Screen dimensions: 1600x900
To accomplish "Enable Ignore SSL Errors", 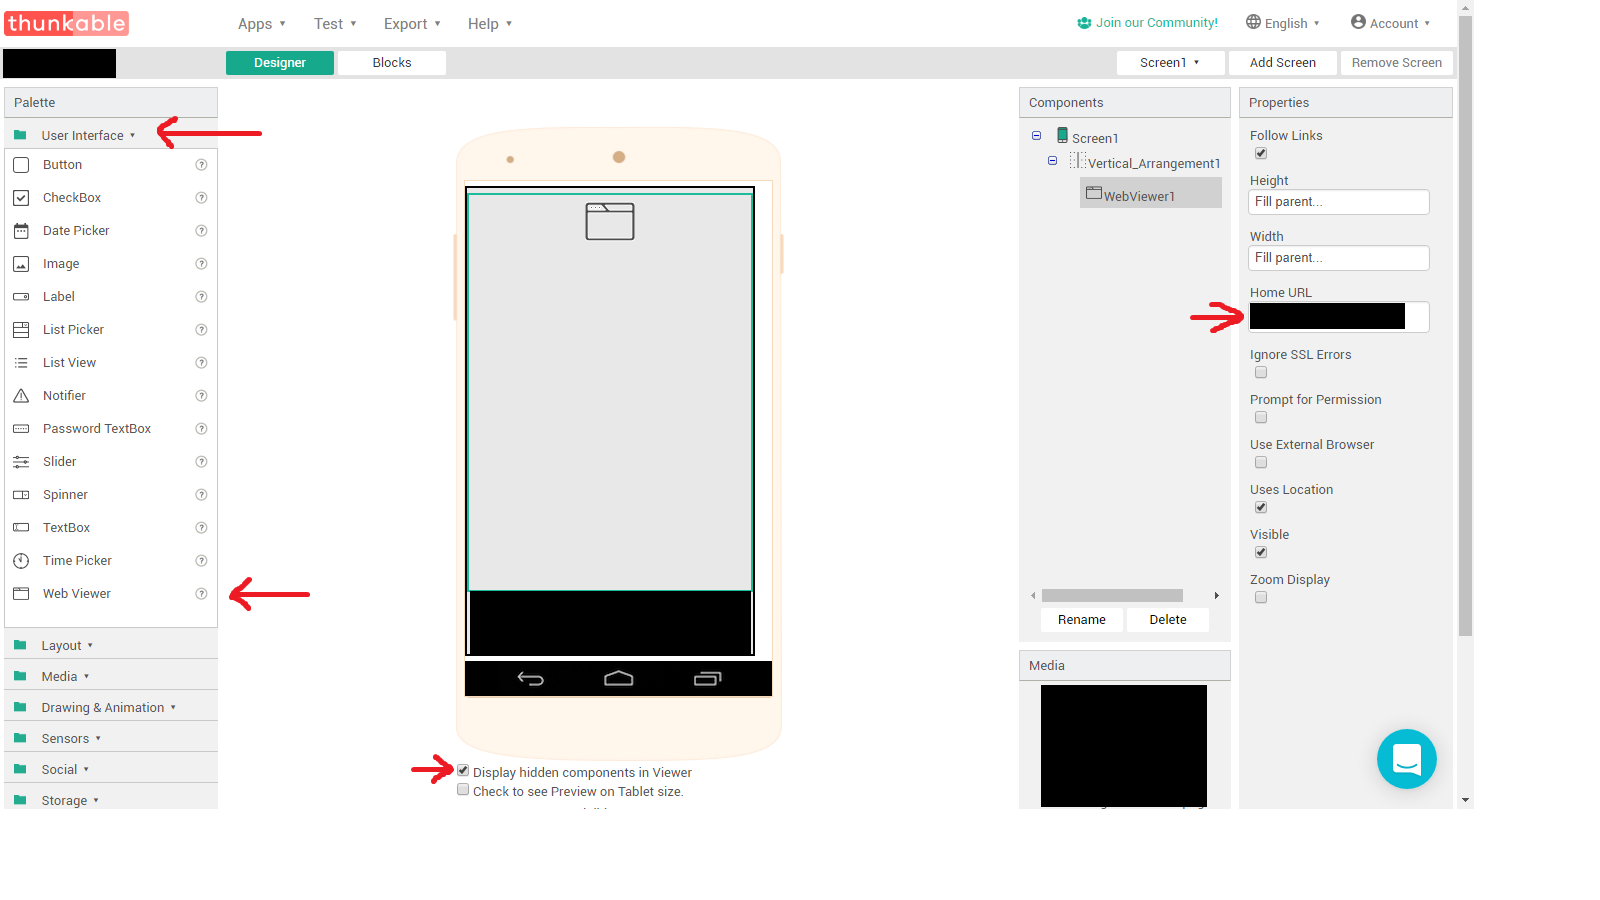I will click(1261, 373).
